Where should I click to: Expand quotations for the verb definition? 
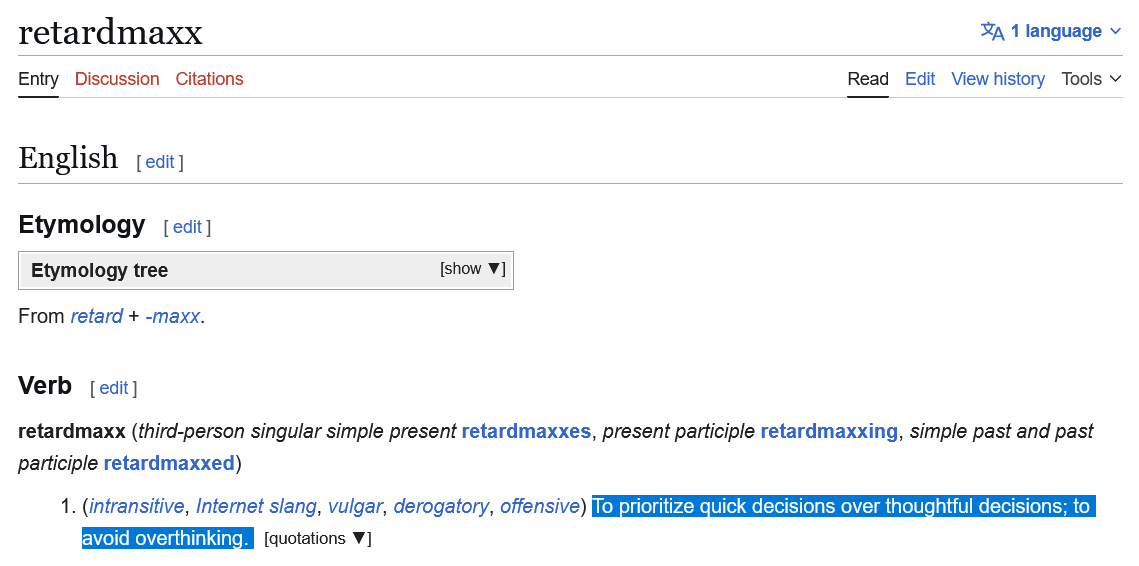pos(318,538)
